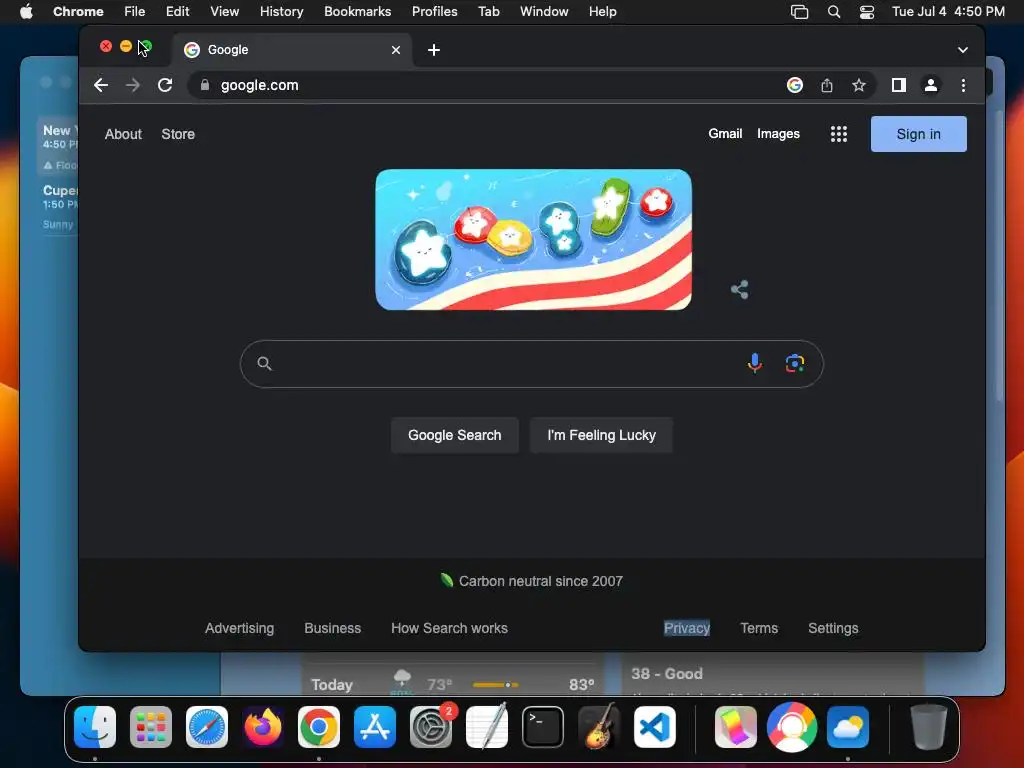The height and width of the screenshot is (768, 1024).
Task: Click the search magnifier in search box
Action: (x=264, y=363)
